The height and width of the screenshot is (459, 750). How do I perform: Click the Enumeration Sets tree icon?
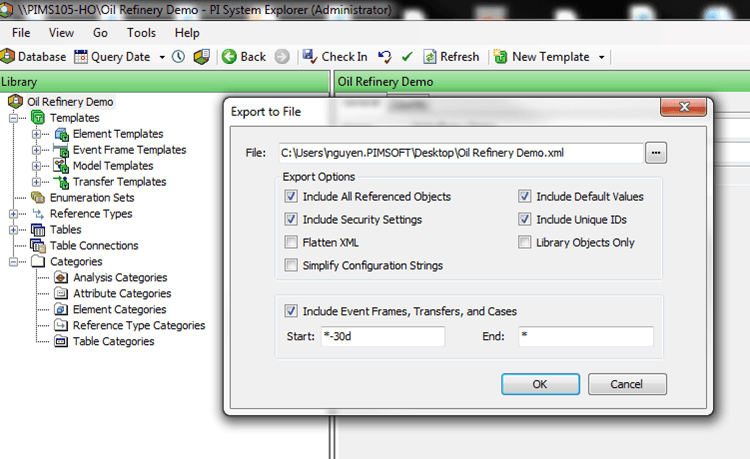click(x=38, y=197)
